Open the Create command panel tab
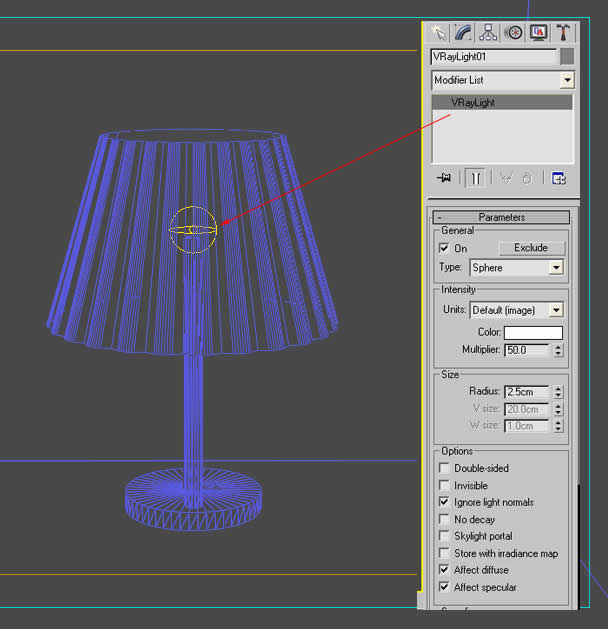 click(439, 33)
